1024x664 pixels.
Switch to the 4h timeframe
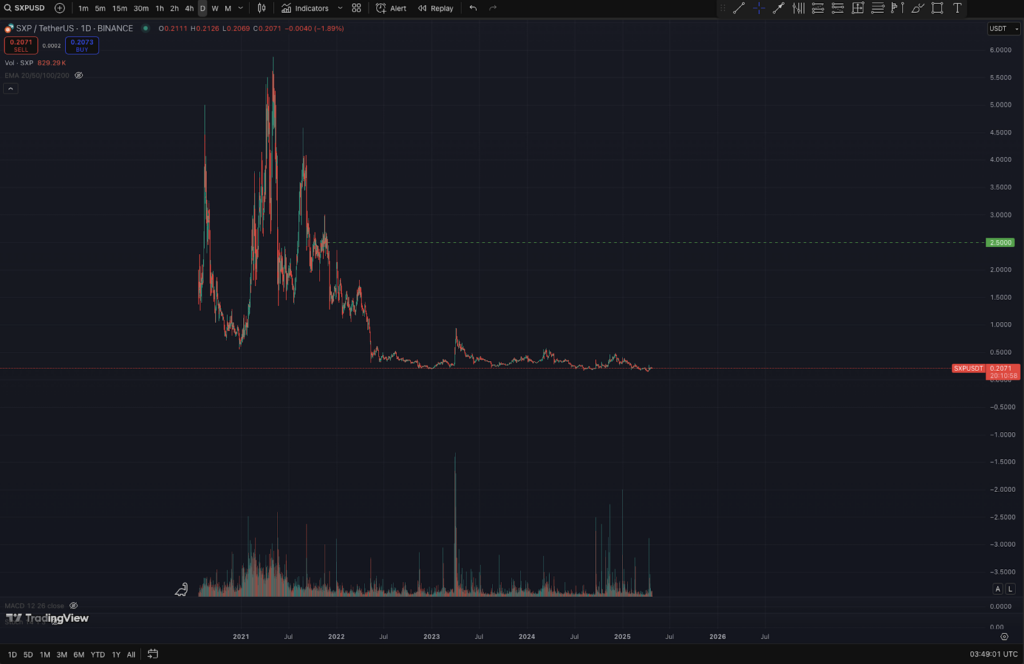(189, 8)
